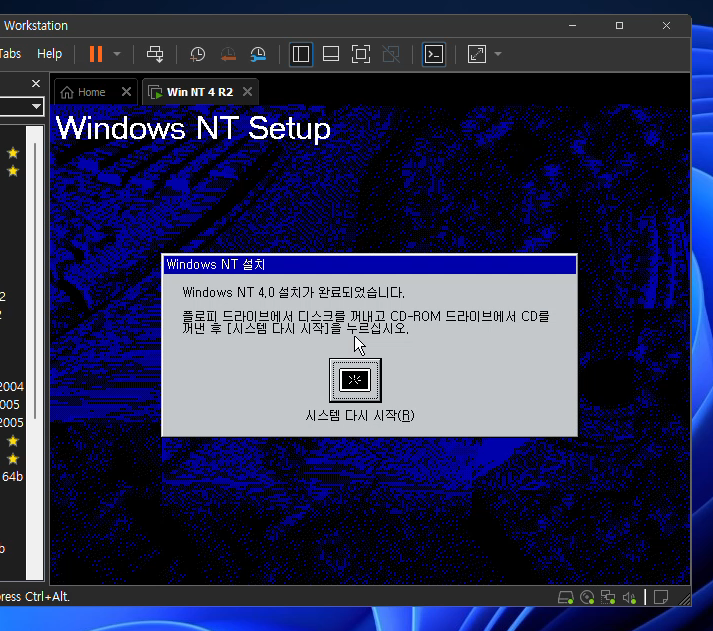Screen dimensions: 713x631
Task: Minimize the Workstation window
Action: [x=572, y=25]
